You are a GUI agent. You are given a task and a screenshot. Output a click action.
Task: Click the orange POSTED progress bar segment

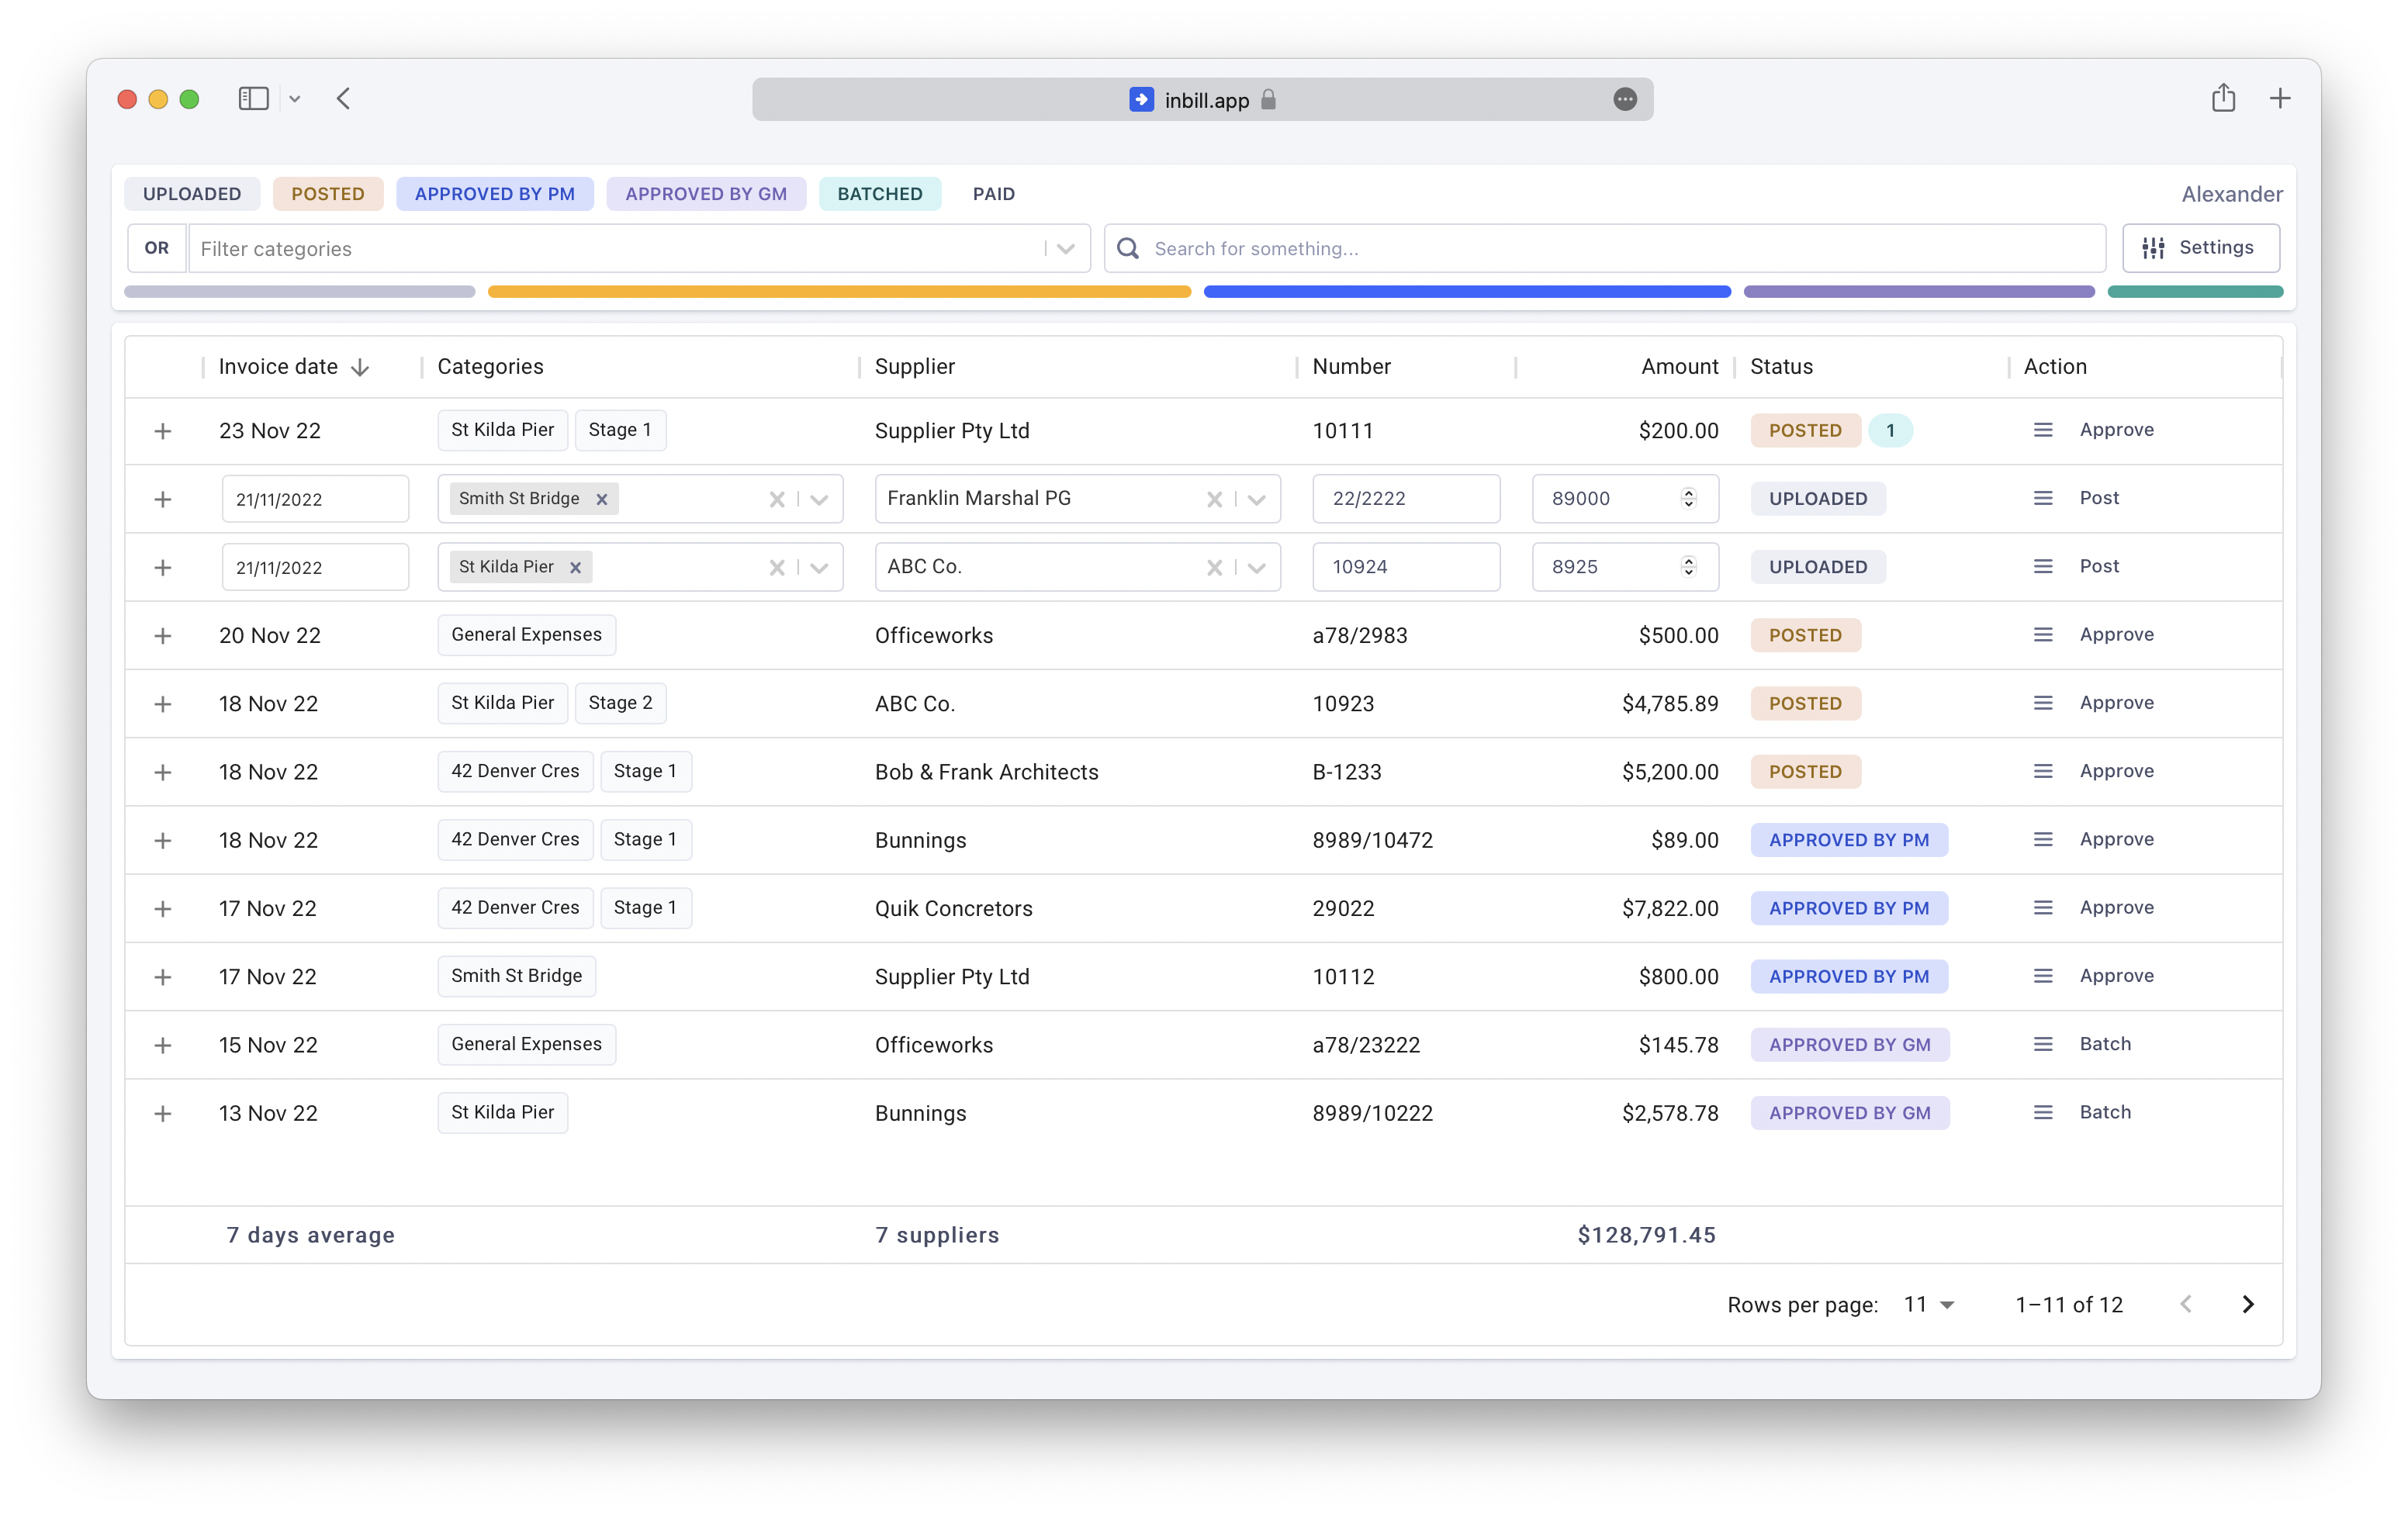(x=838, y=292)
